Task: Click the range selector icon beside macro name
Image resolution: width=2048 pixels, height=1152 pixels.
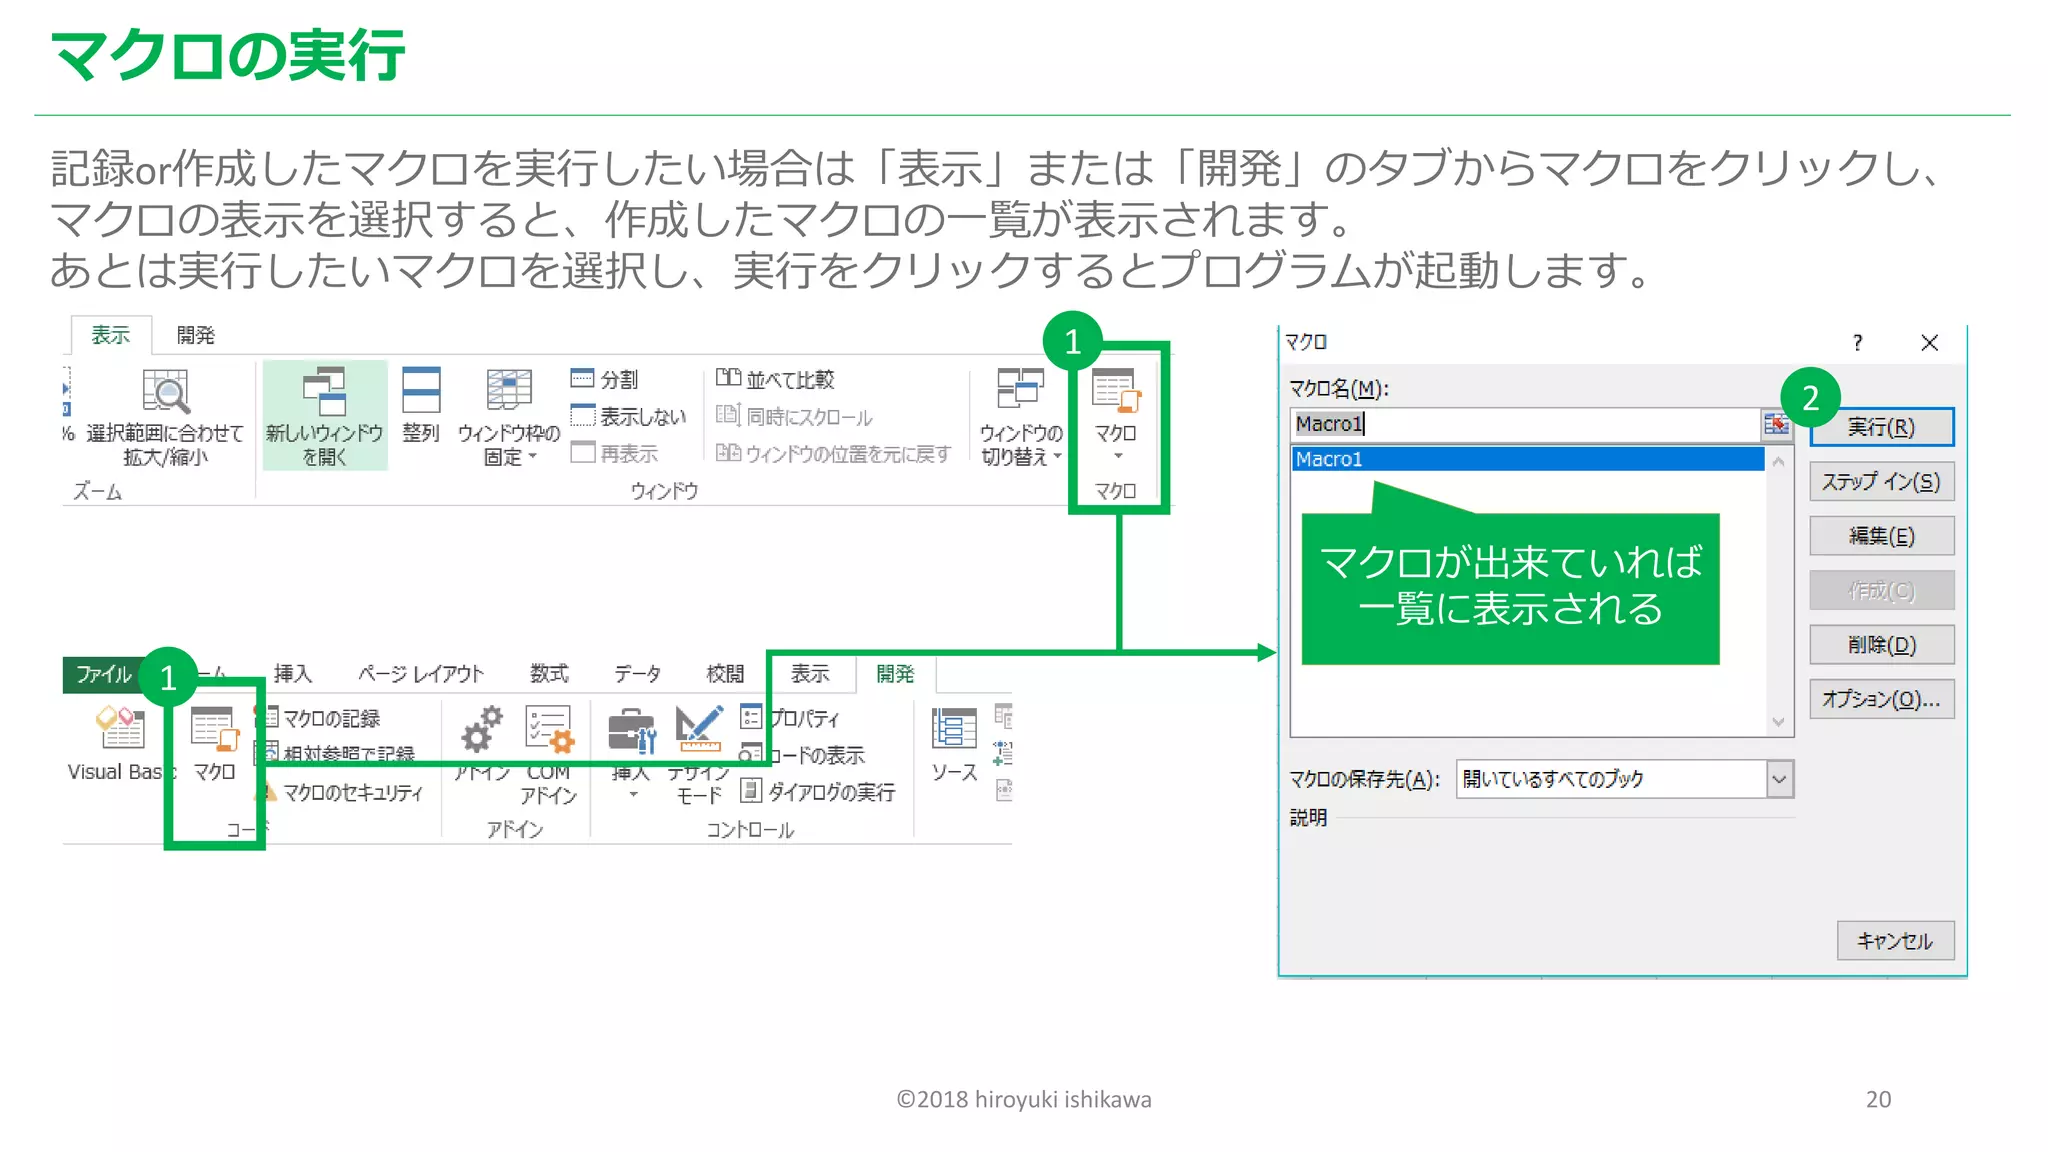Action: tap(1776, 424)
